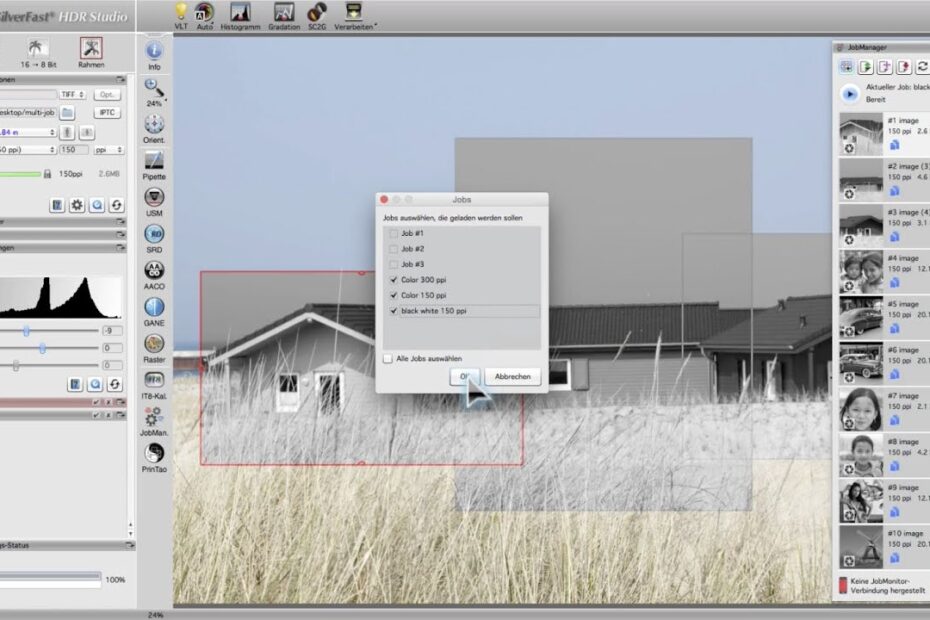Activate the SRD dust removal tool

click(154, 236)
